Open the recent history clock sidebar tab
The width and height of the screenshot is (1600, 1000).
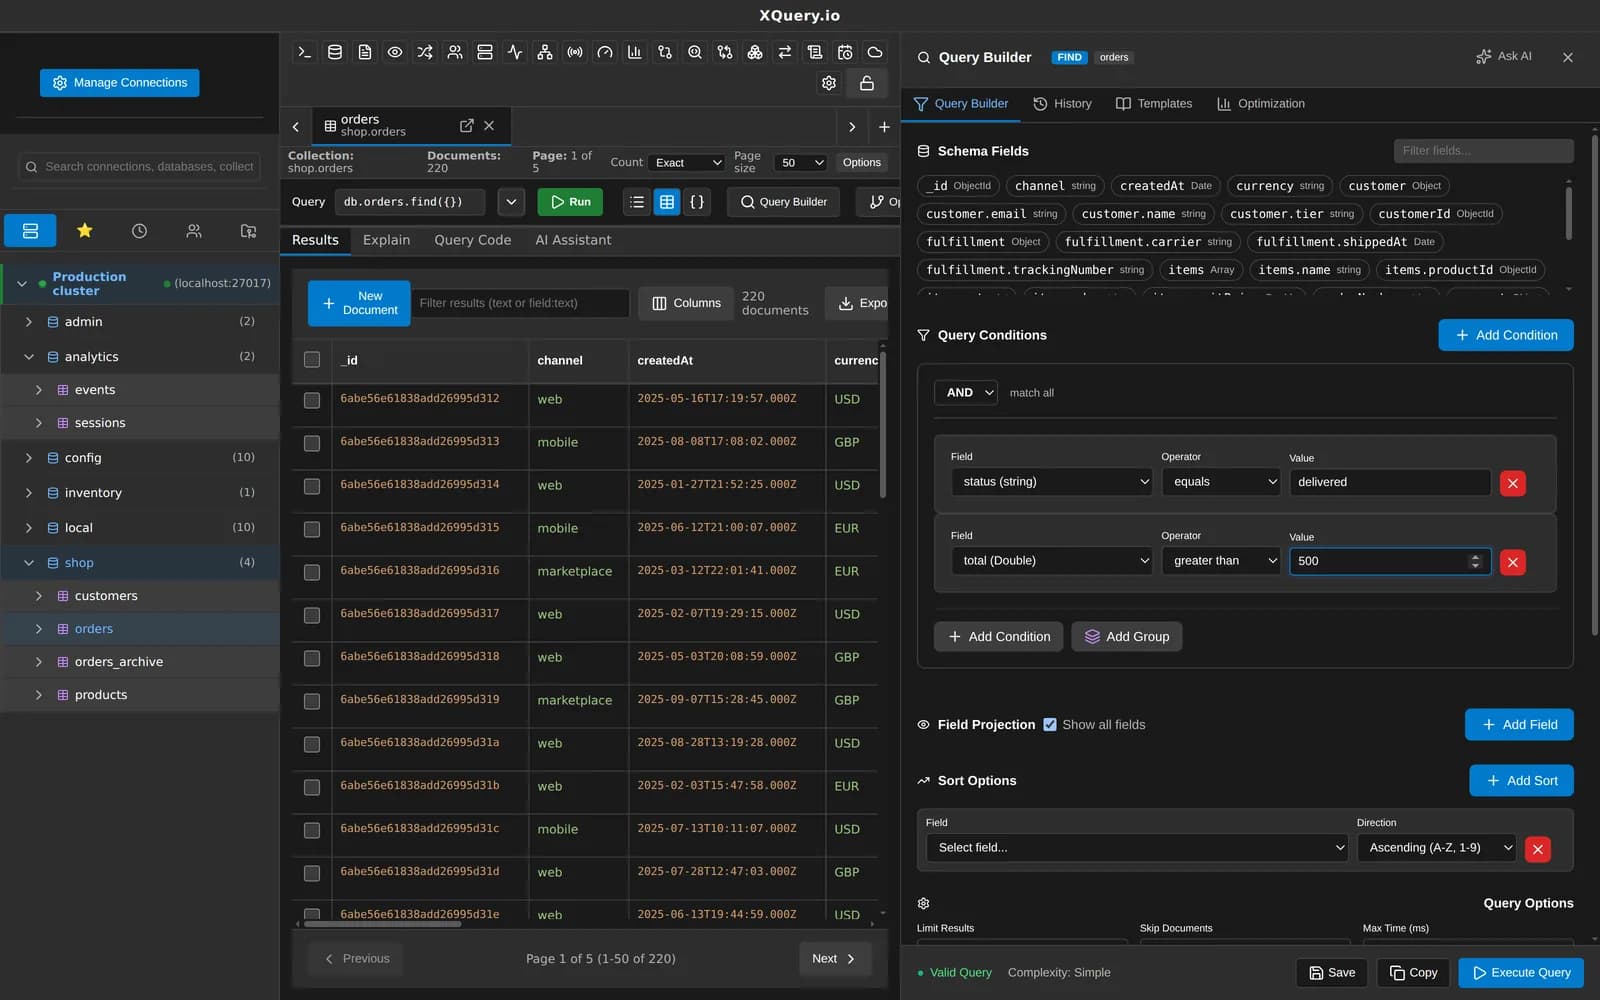pyautogui.click(x=139, y=231)
